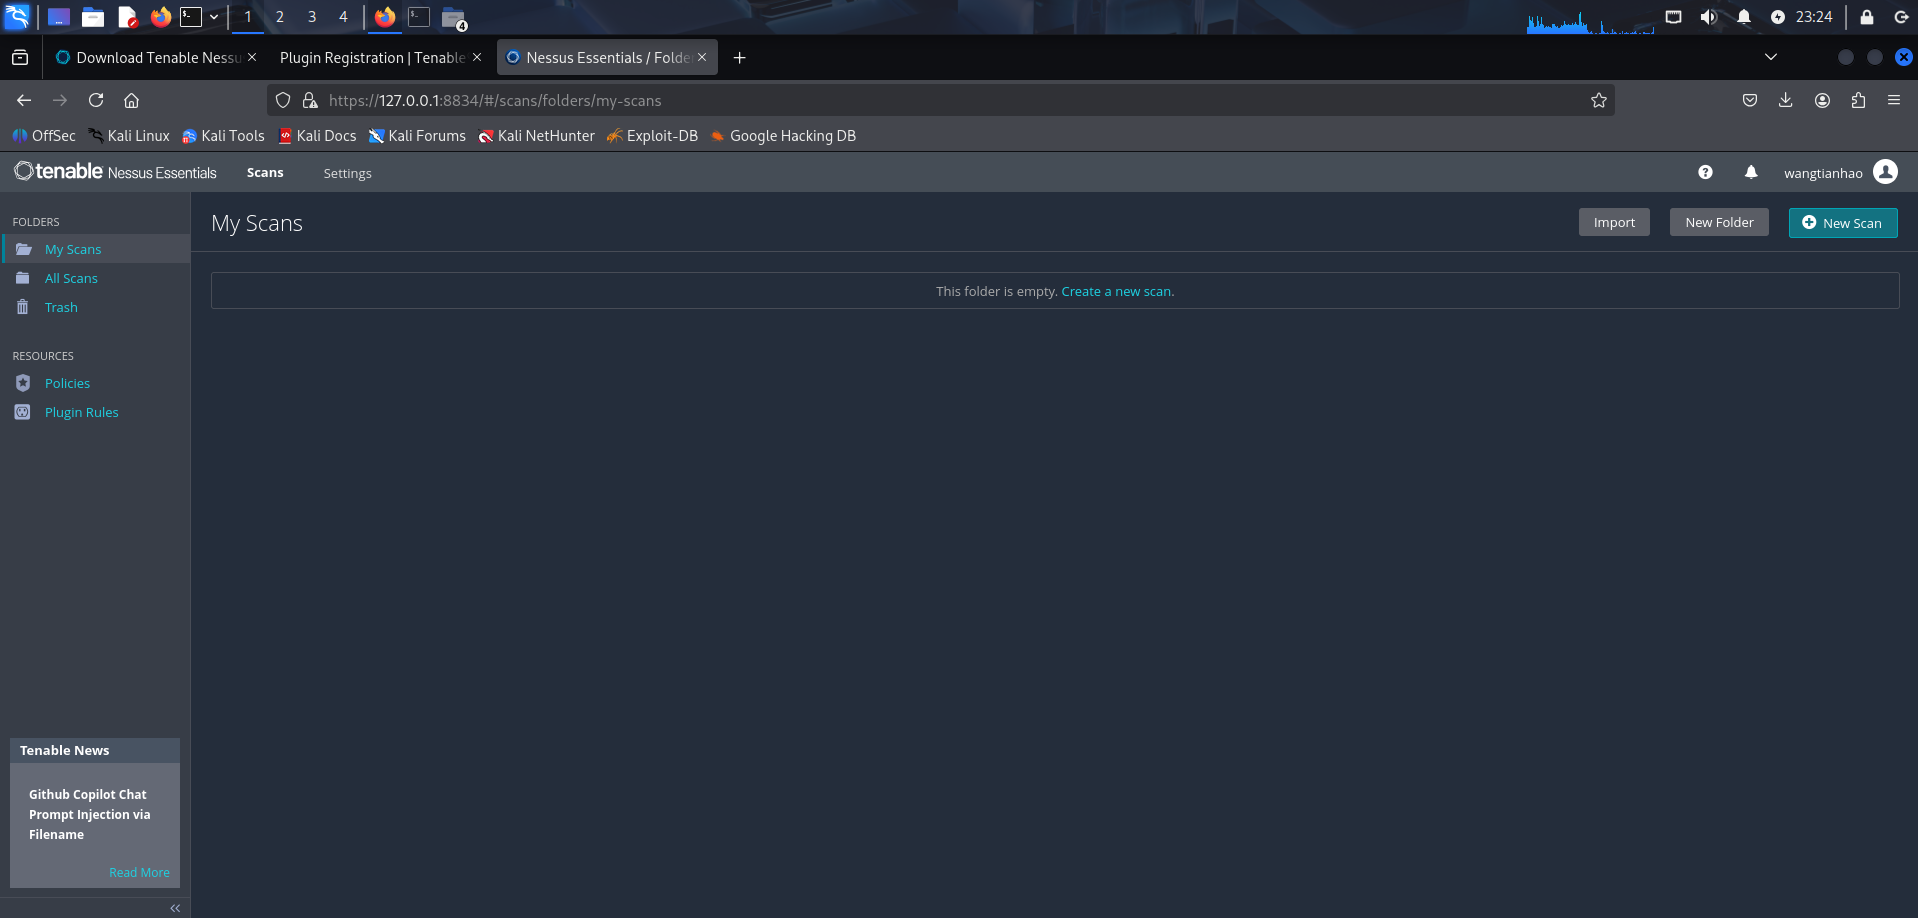This screenshot has height=918, width=1918.
Task: Open the Exploit-DB bookmark
Action: [652, 136]
